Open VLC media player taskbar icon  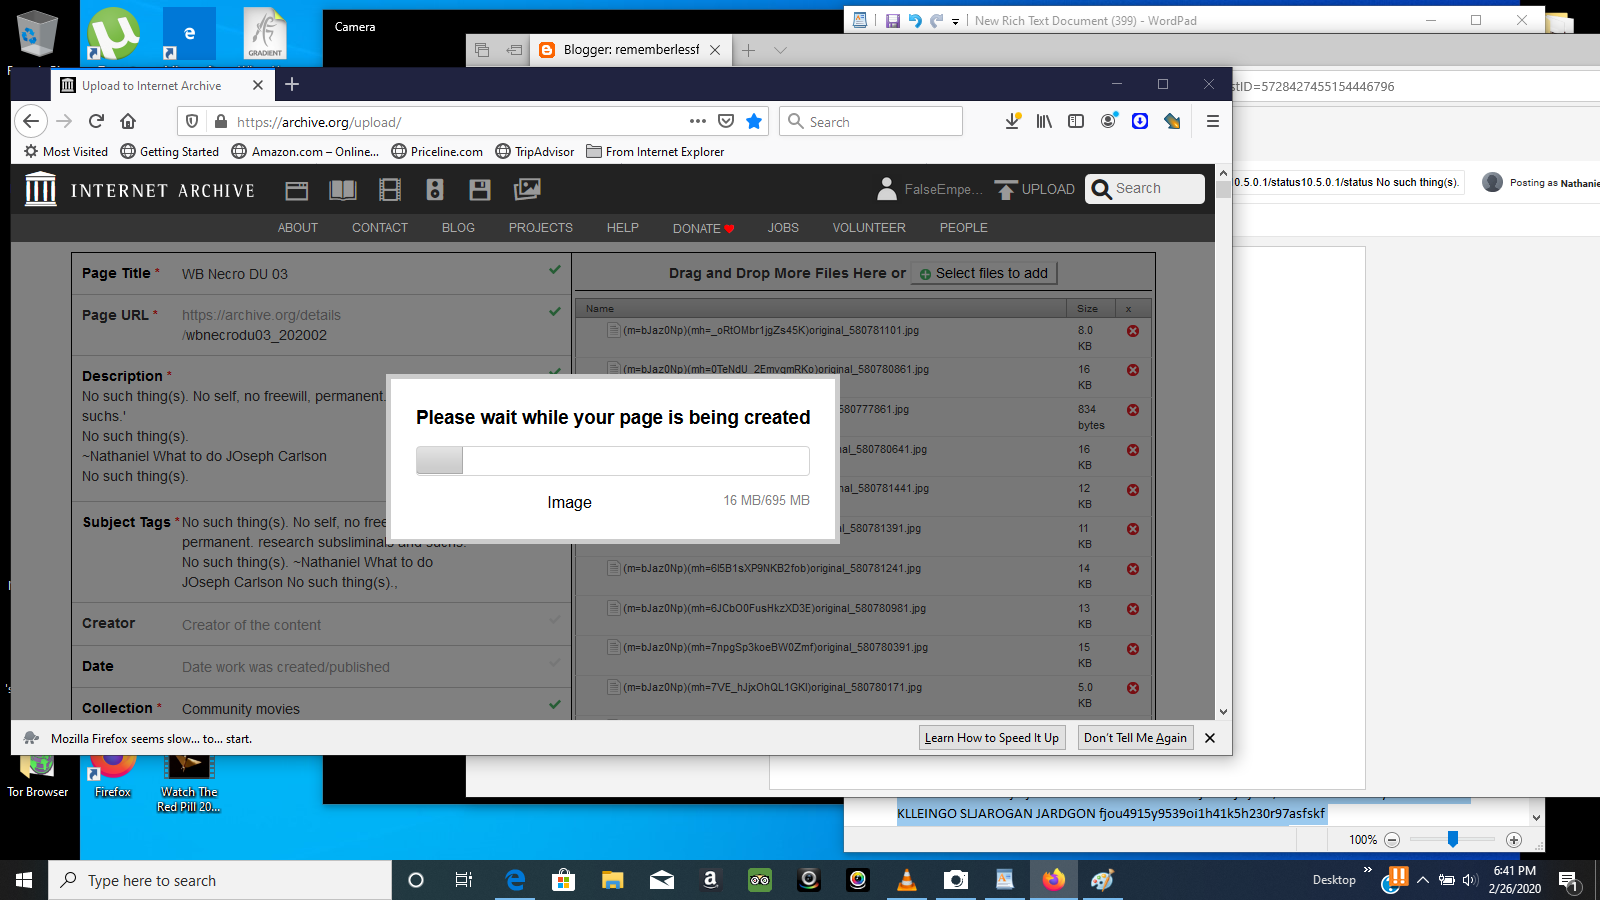coord(907,880)
